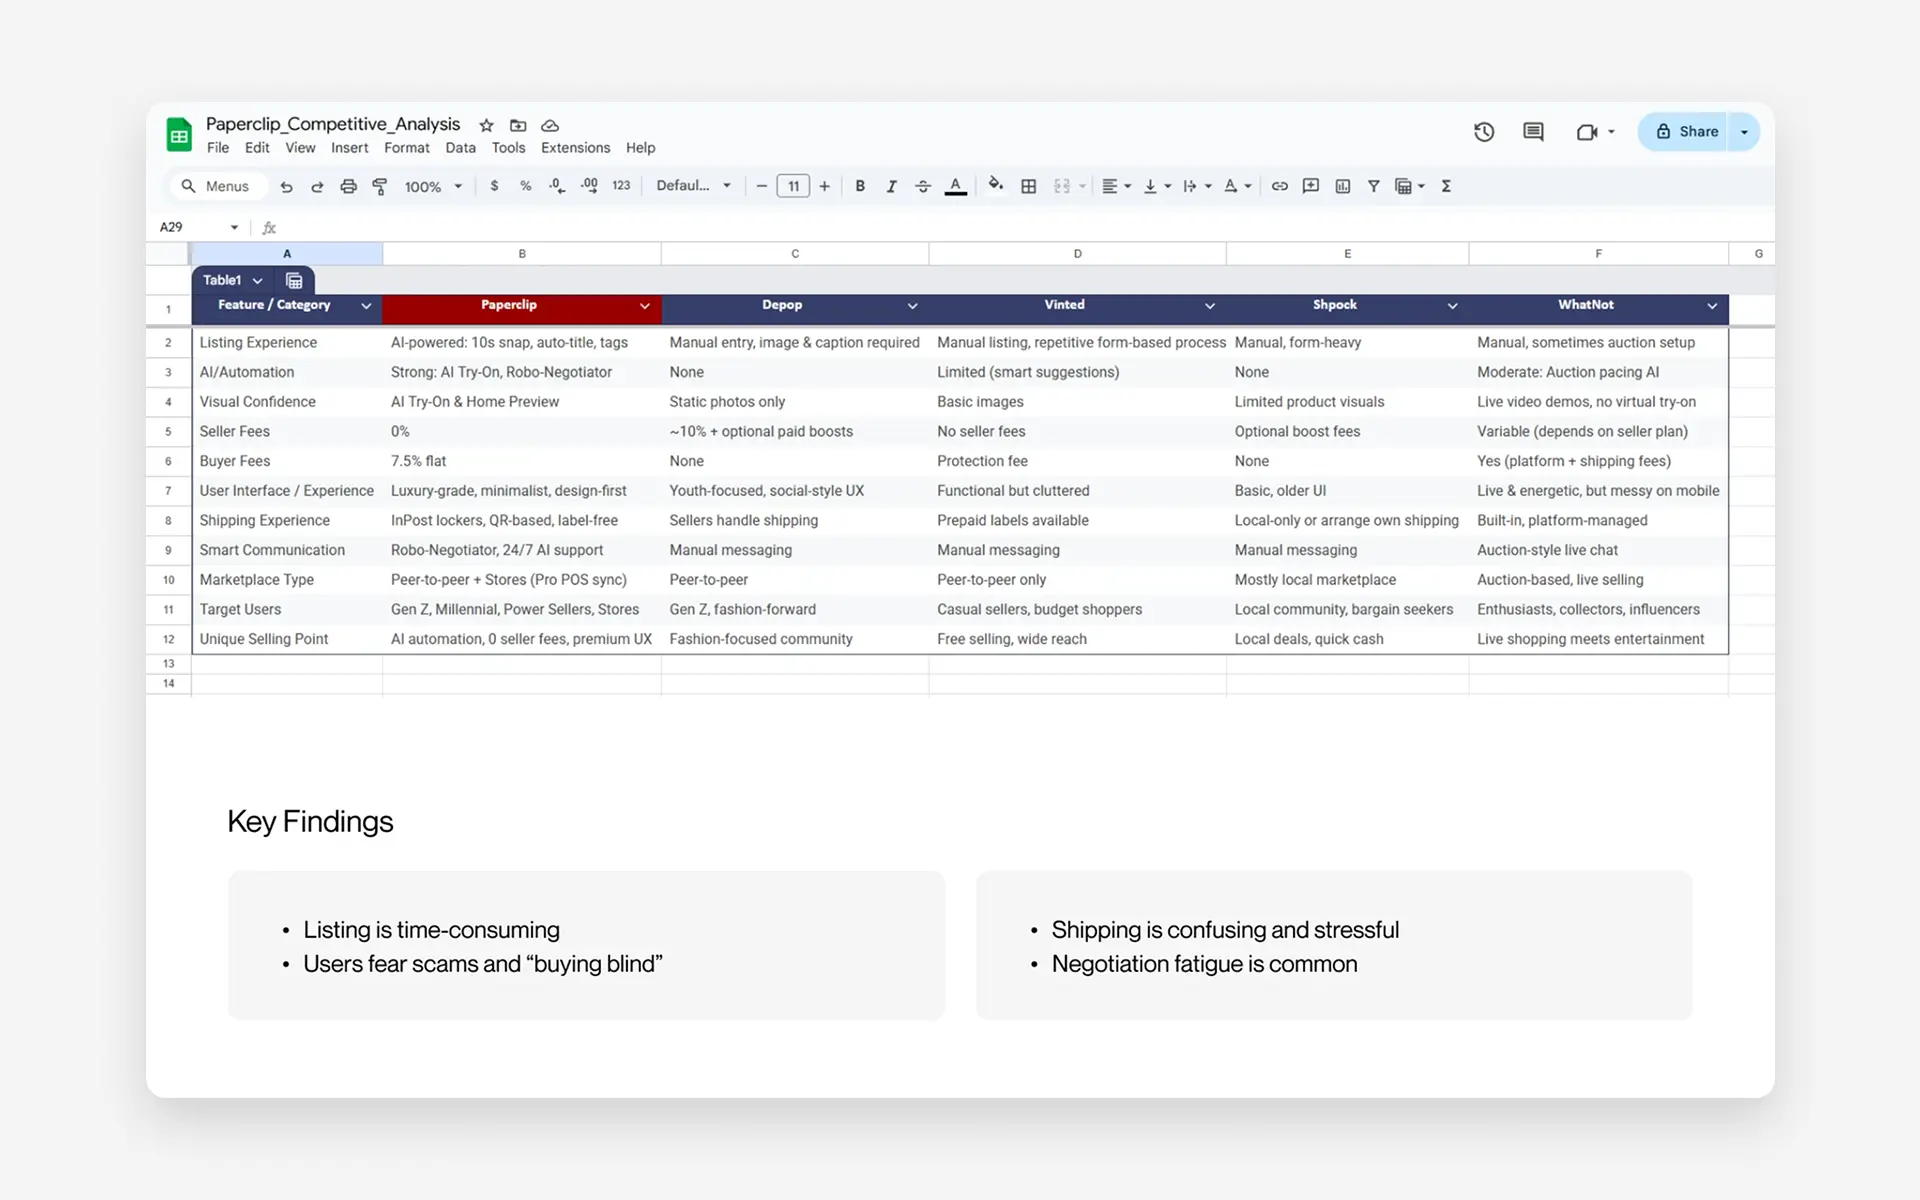Open WhatNot column header dropdown
This screenshot has height=1200, width=1920.
[x=1712, y=306]
